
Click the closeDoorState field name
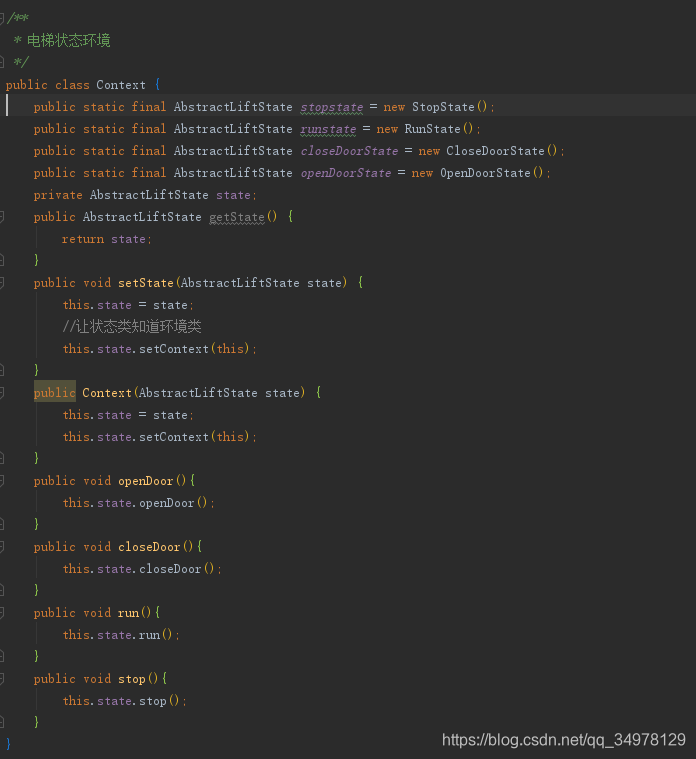pos(349,151)
